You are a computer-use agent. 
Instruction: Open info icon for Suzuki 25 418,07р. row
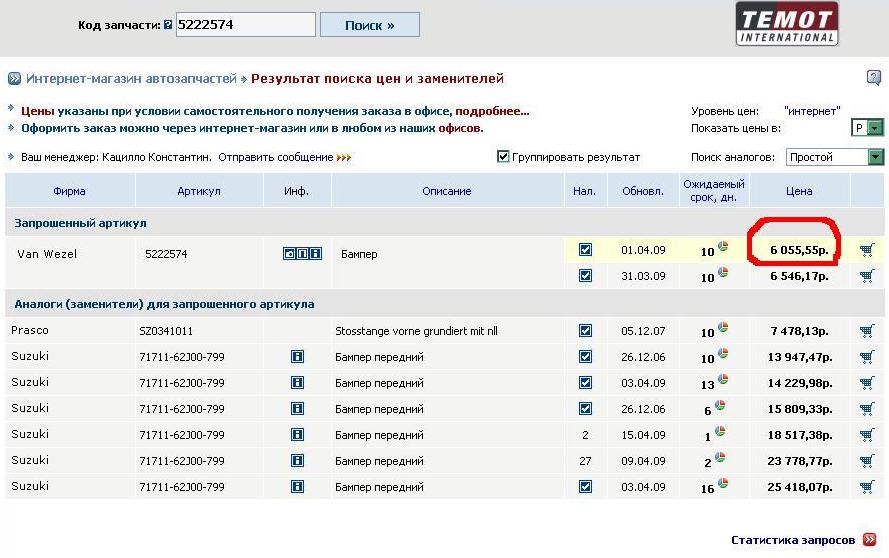coord(297,487)
